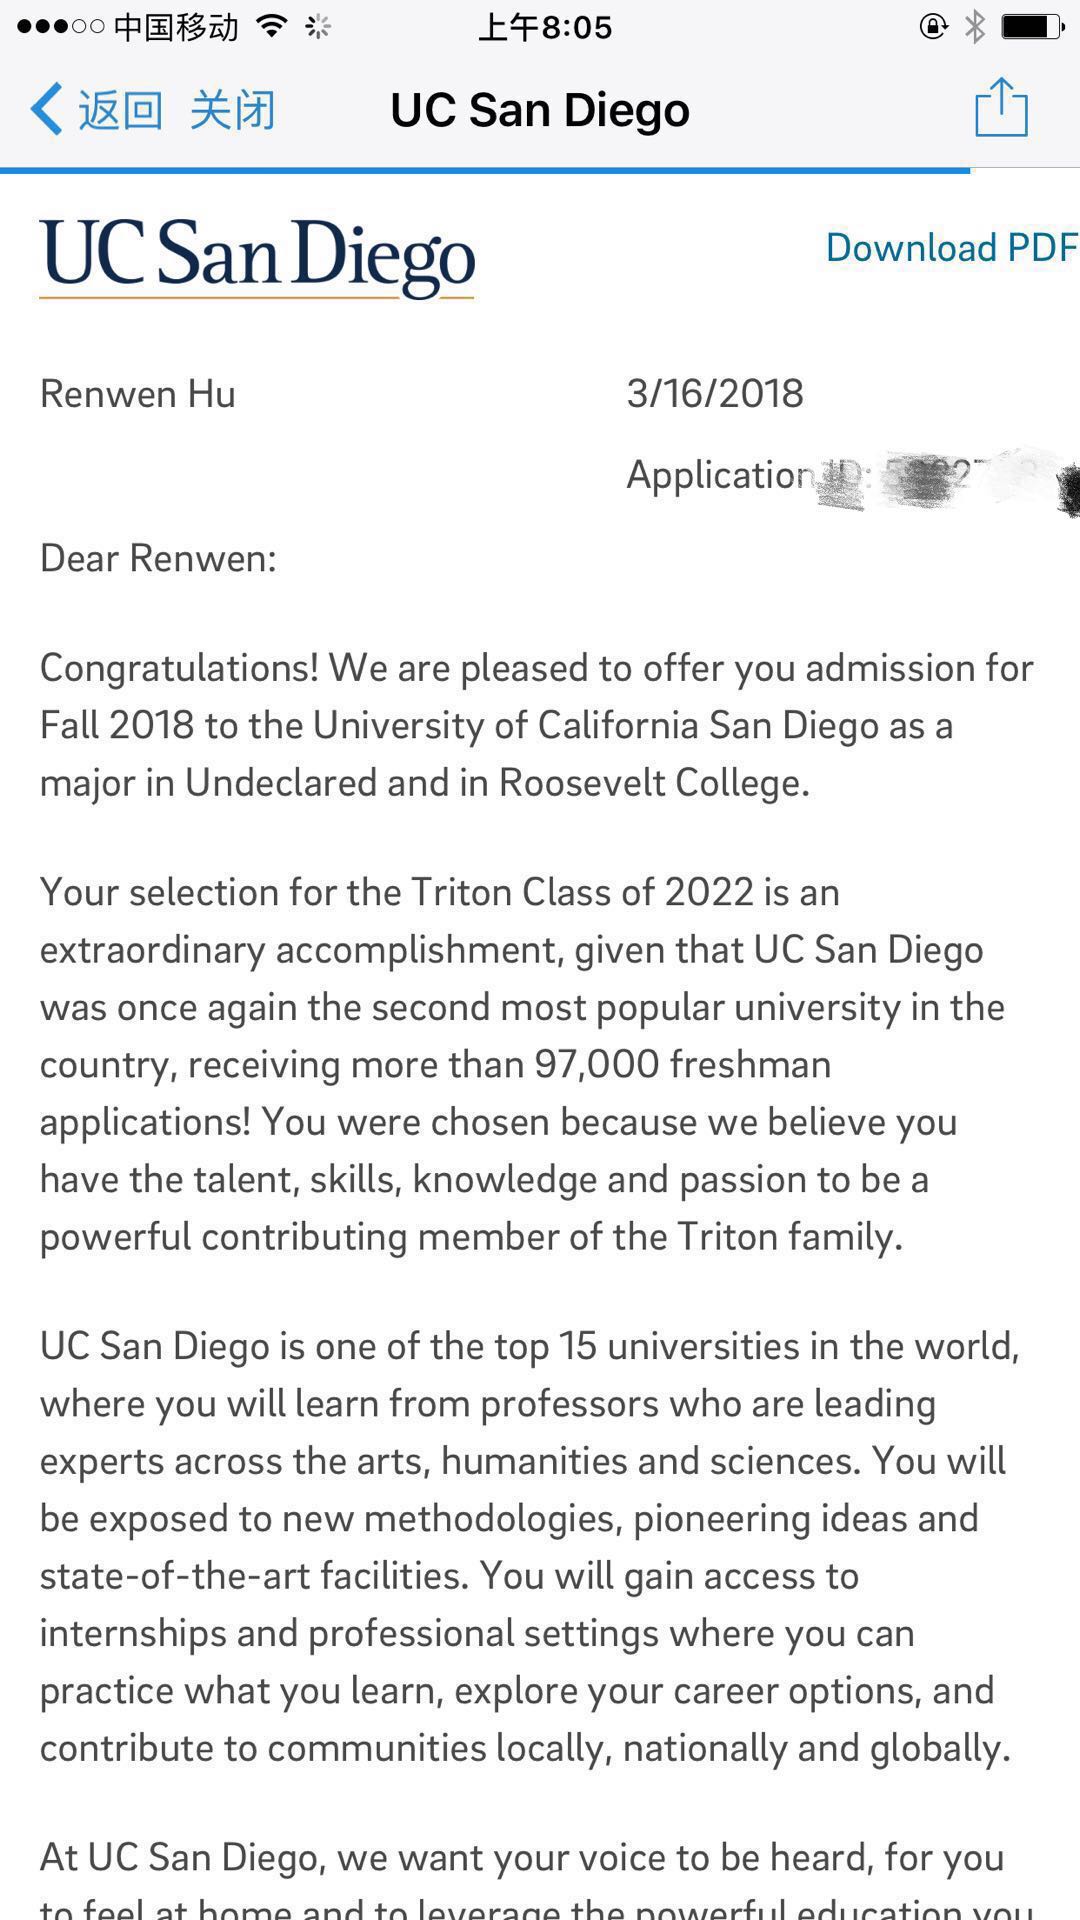The height and width of the screenshot is (1920, 1080).
Task: Tap the battery indicator icon
Action: click(1031, 26)
